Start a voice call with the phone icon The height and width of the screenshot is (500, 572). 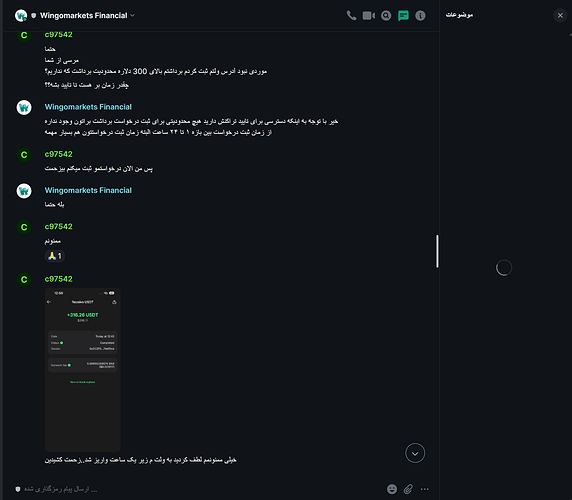351,16
